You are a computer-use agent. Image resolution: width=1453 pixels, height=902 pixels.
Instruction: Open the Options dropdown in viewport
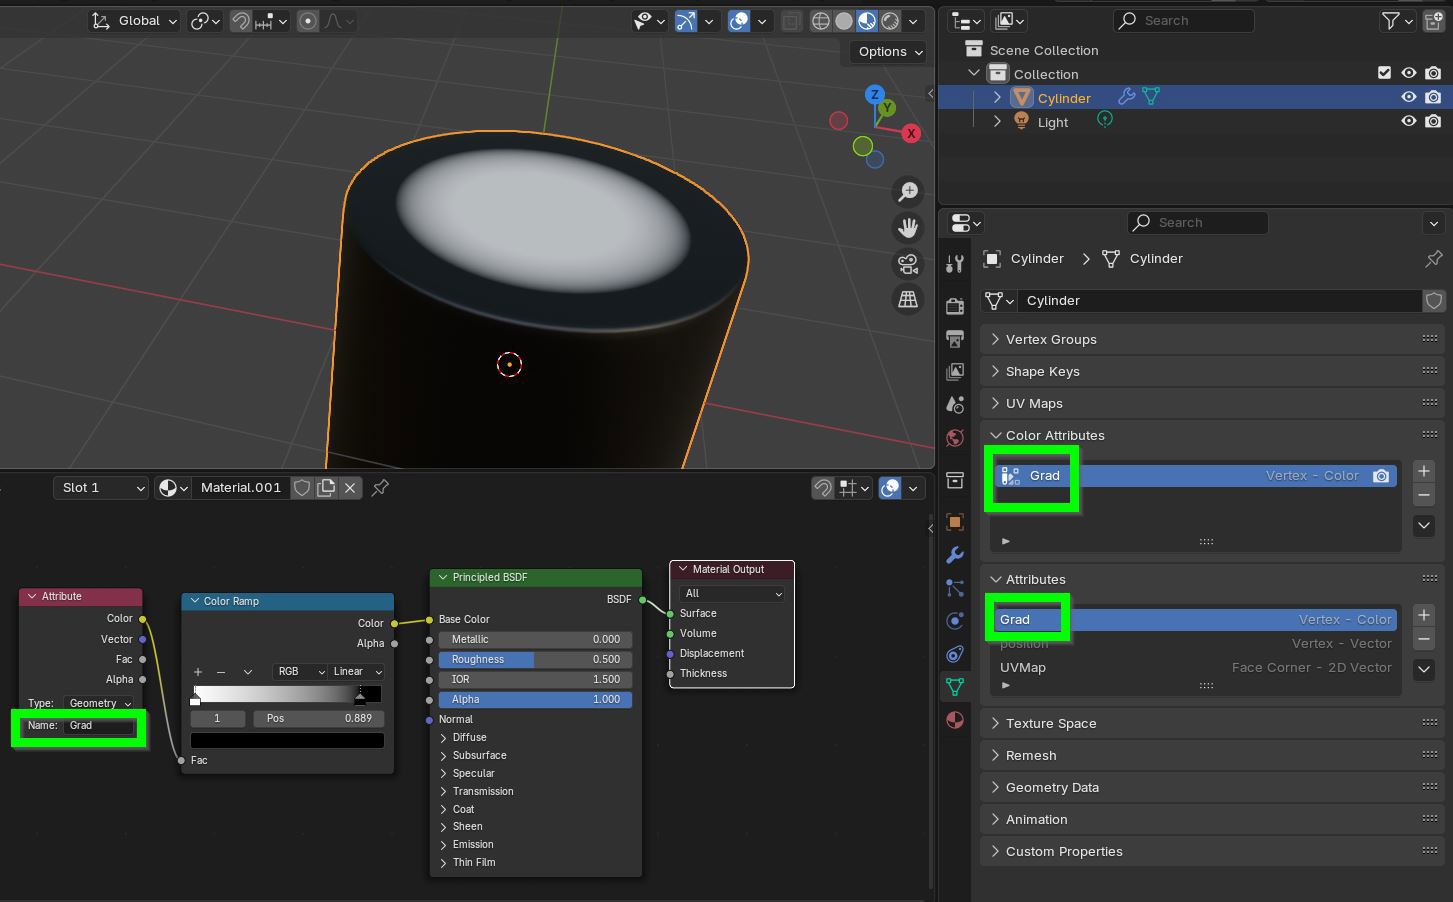[x=890, y=52]
